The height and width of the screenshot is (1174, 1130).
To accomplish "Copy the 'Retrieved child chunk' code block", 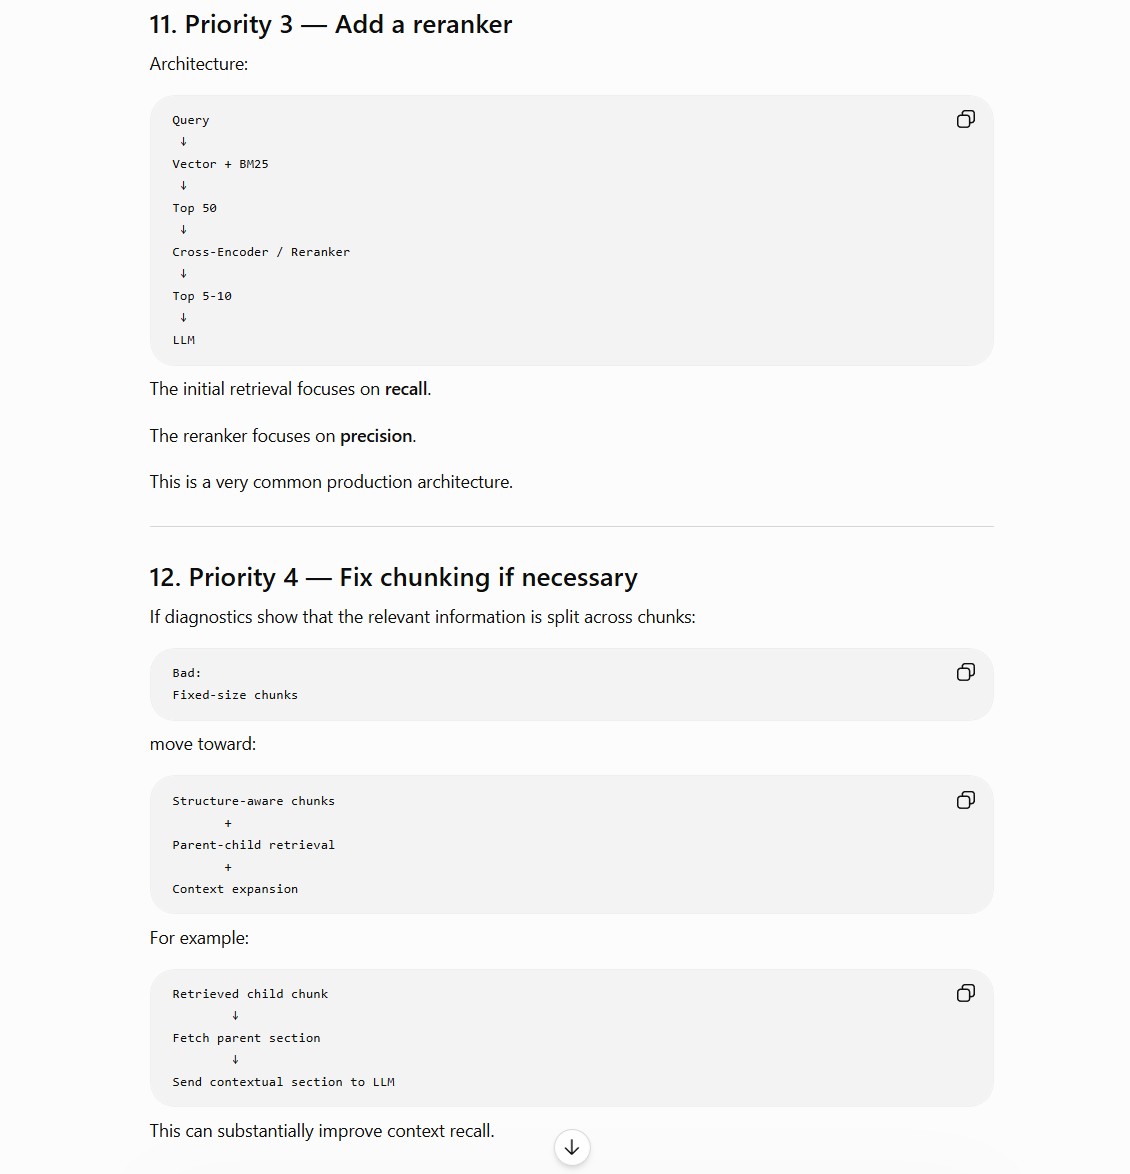I will (965, 994).
